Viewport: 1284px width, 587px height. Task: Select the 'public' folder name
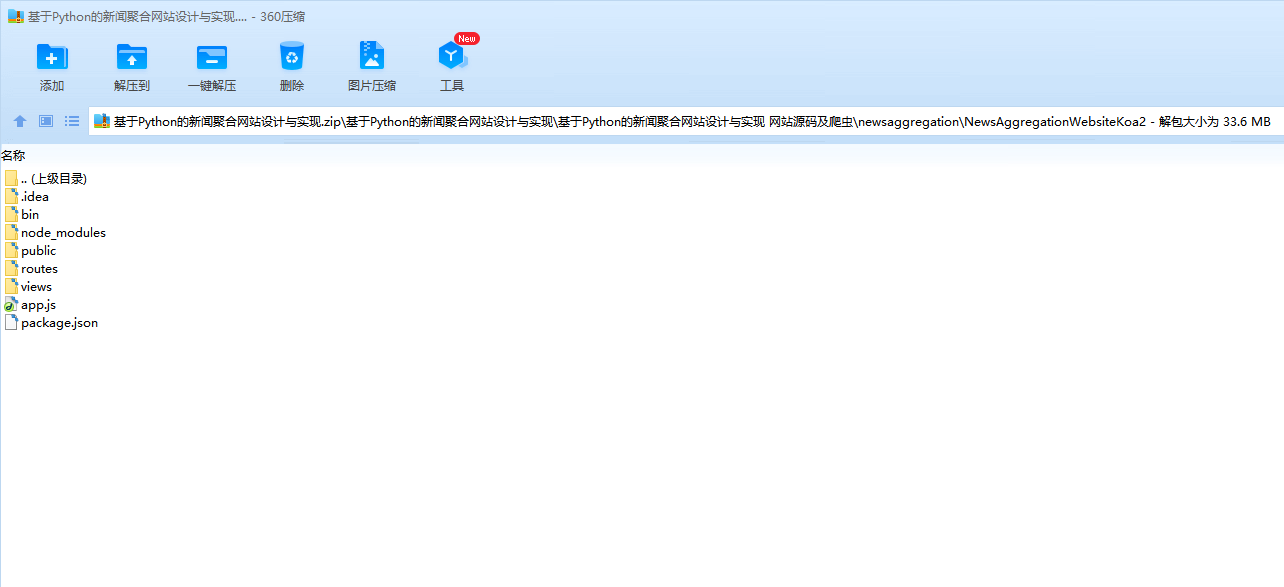click(39, 250)
